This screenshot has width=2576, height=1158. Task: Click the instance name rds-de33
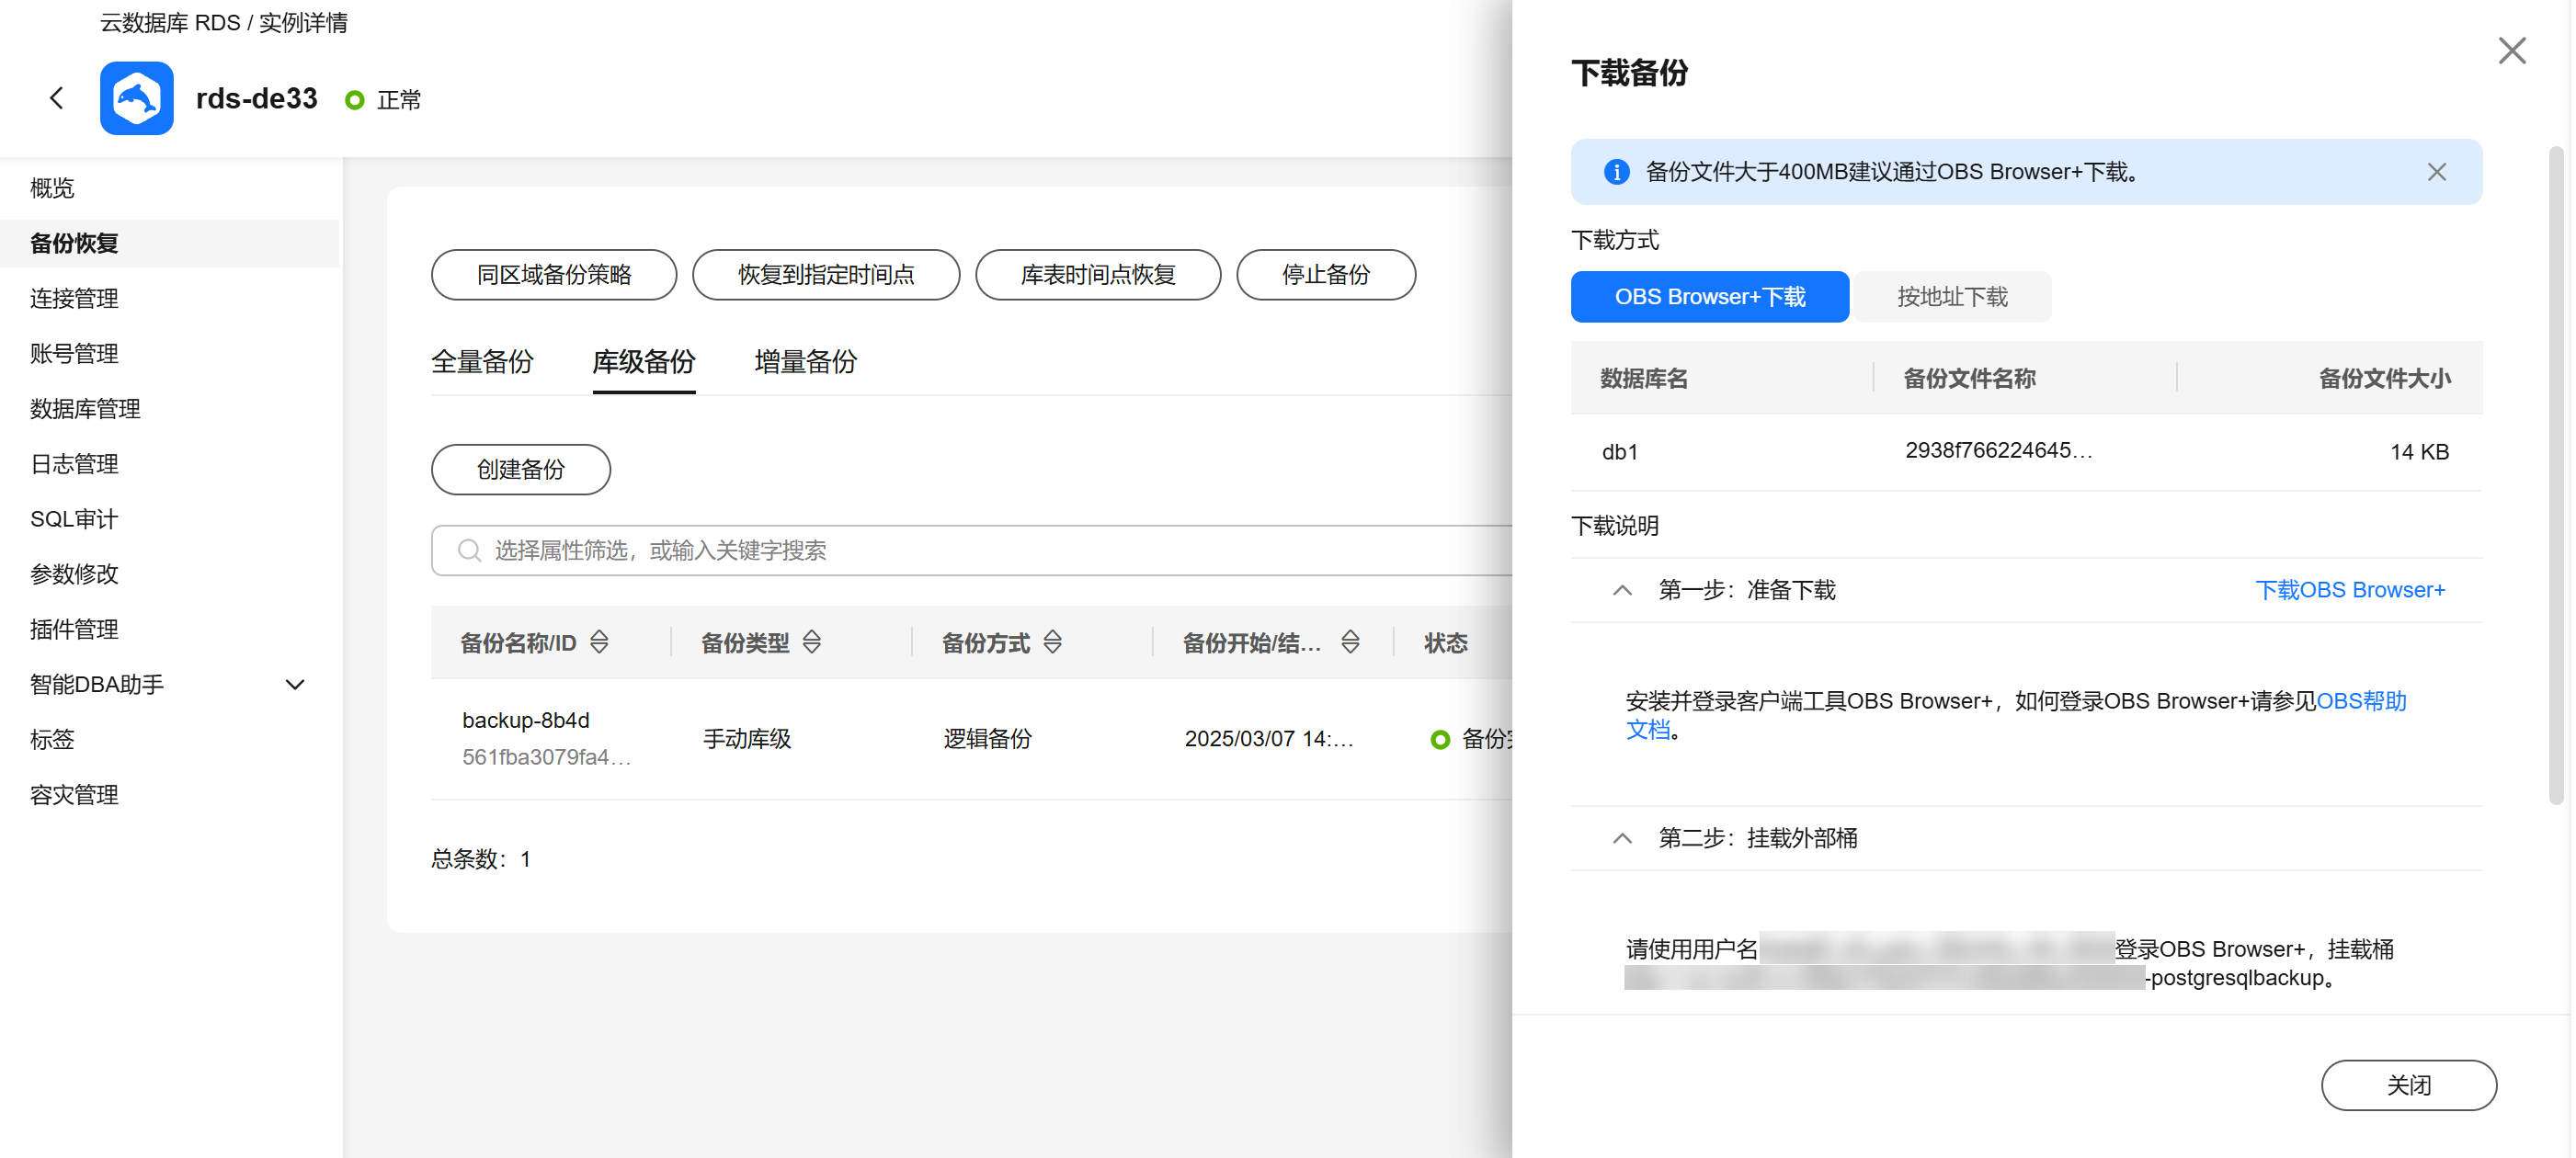pyautogui.click(x=257, y=98)
